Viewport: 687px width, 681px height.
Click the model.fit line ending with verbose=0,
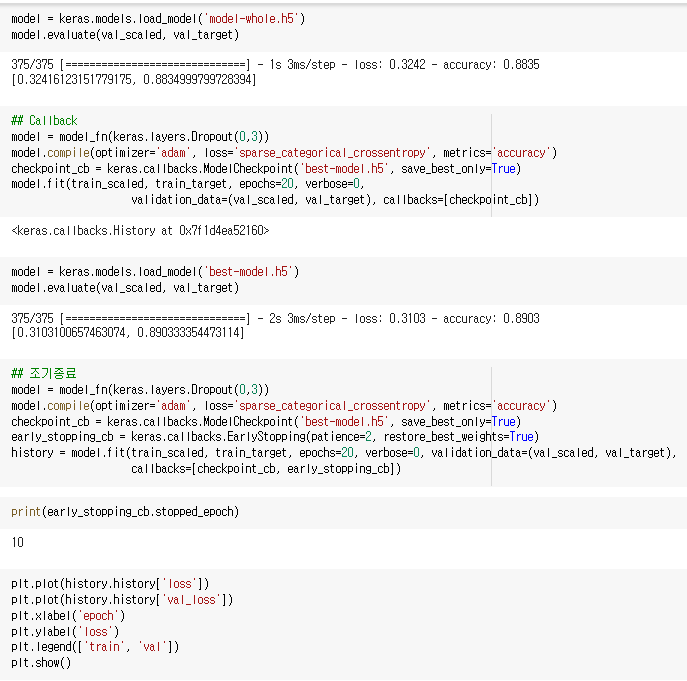(188, 184)
